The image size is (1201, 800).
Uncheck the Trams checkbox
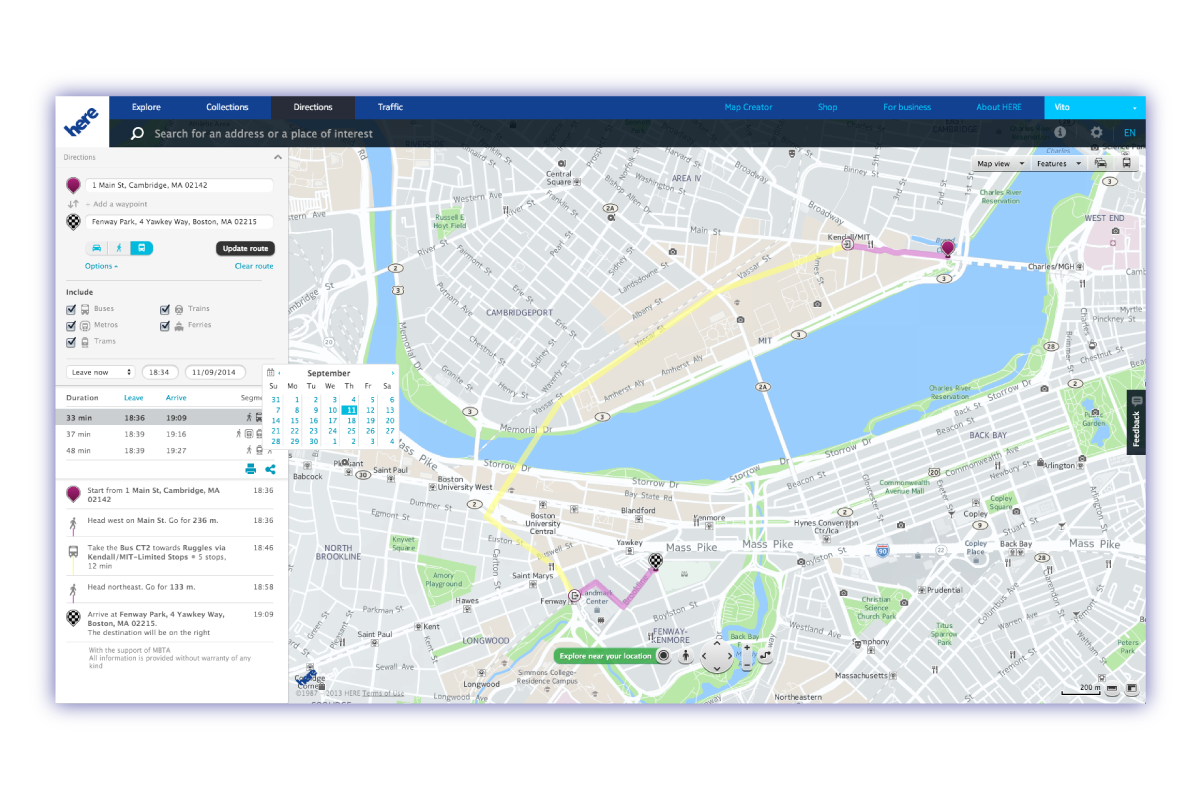point(71,341)
